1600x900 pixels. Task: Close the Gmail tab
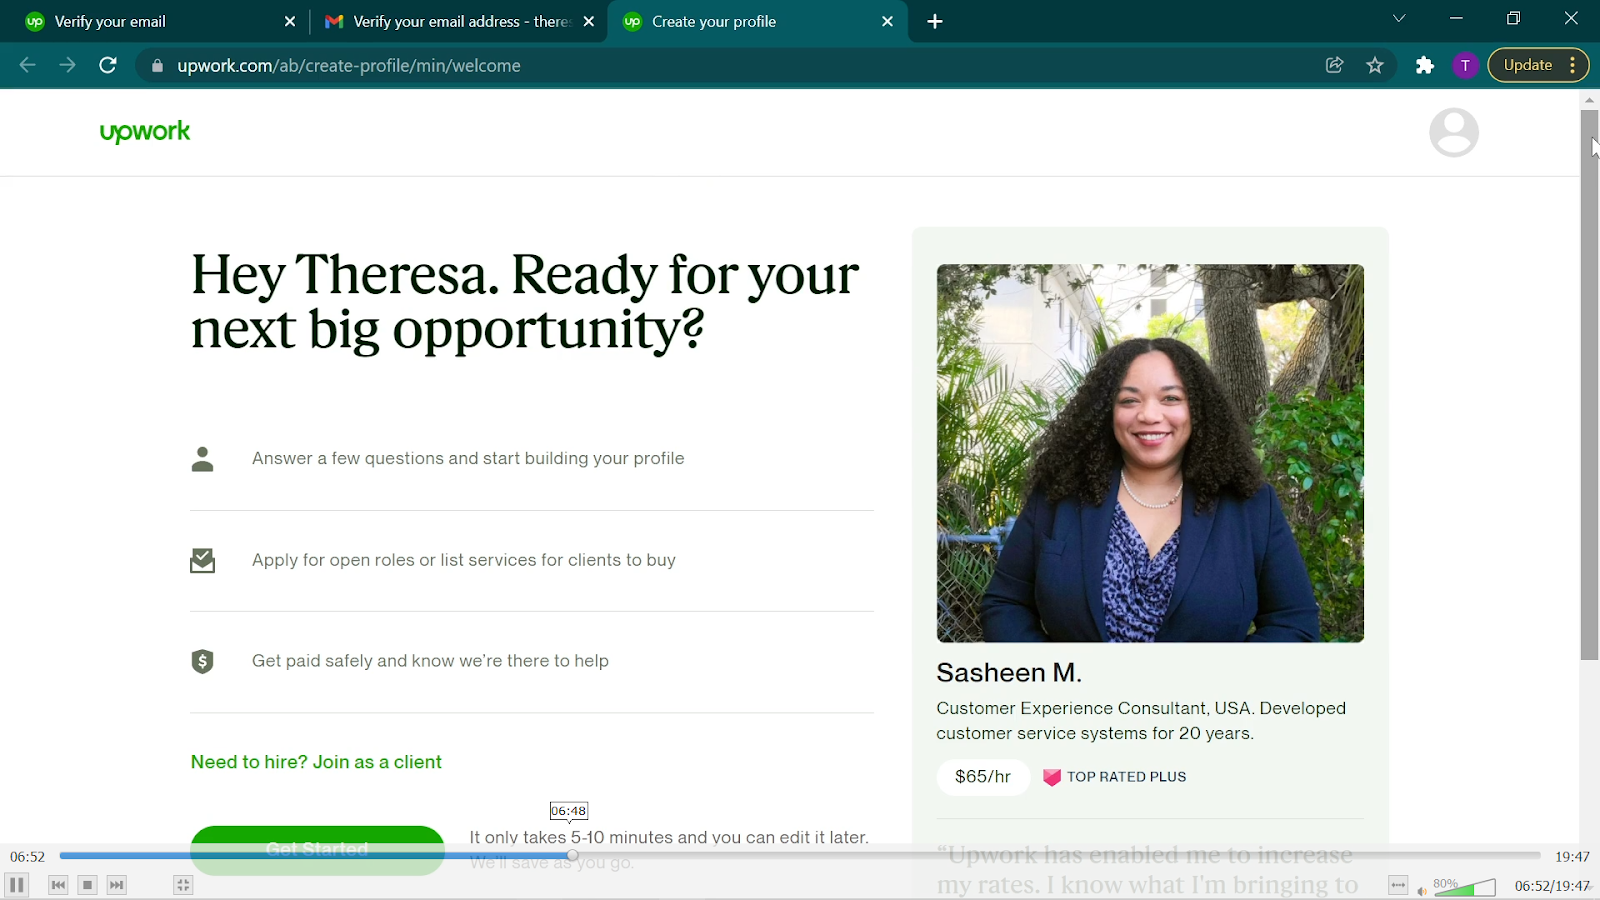click(x=589, y=22)
